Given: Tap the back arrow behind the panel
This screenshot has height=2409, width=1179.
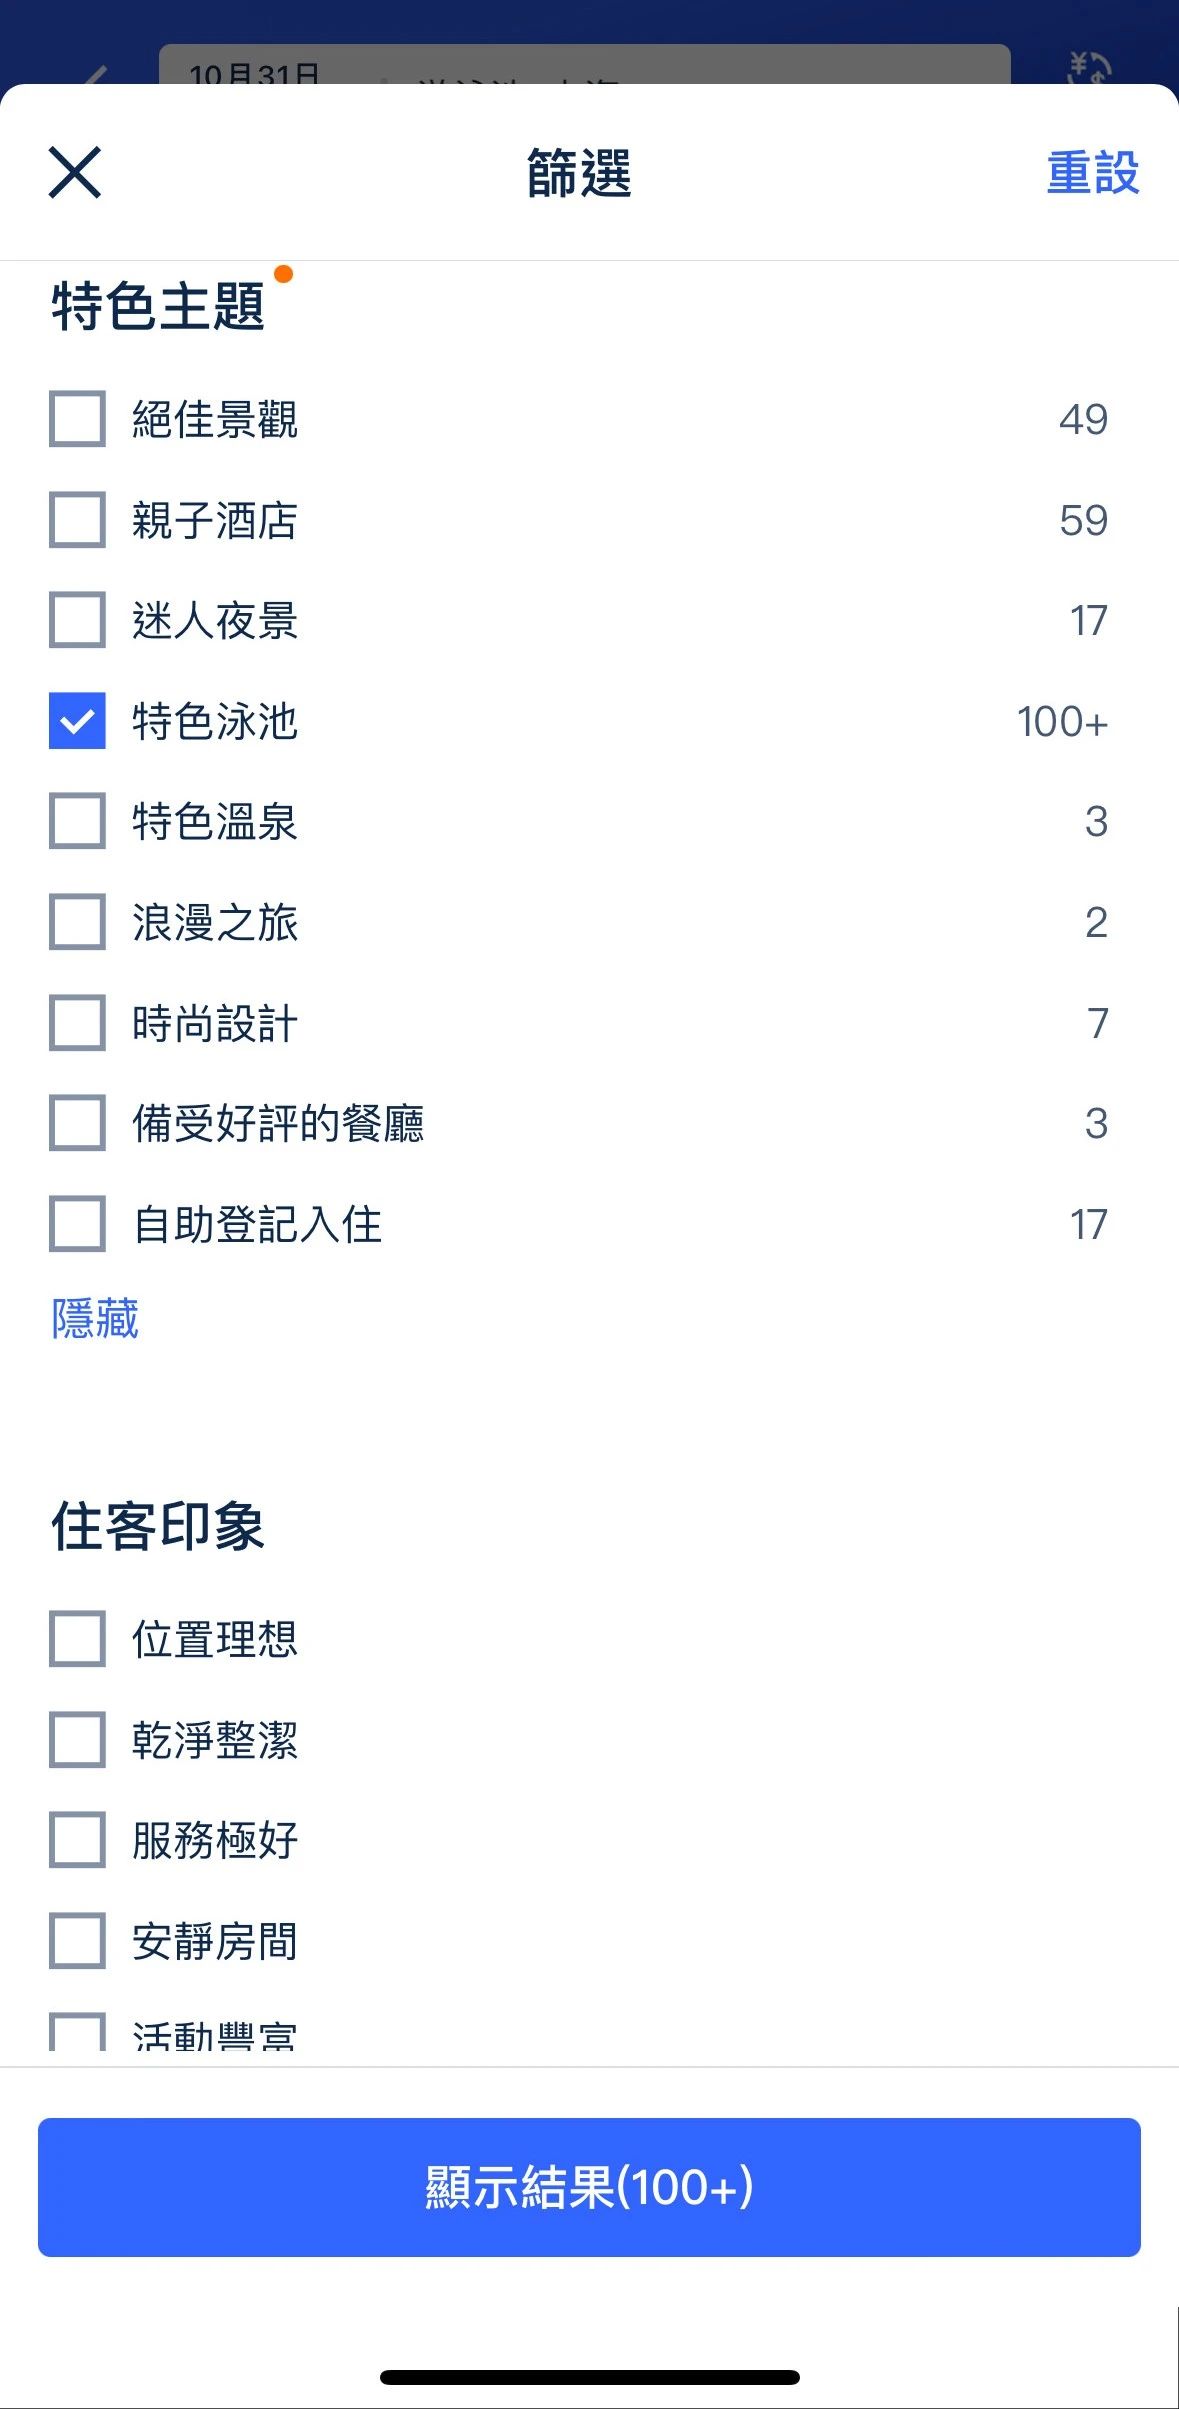Looking at the screenshot, I should coord(95,73).
